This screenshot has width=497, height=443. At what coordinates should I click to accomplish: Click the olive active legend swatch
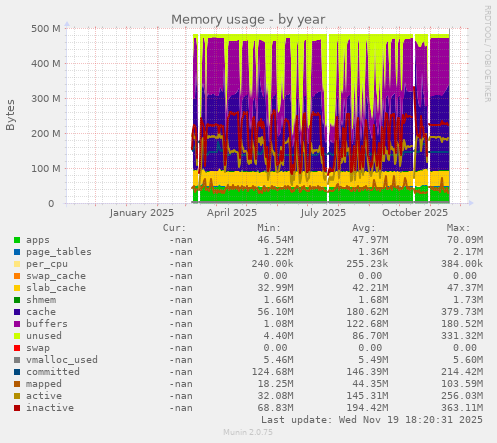tap(17, 396)
